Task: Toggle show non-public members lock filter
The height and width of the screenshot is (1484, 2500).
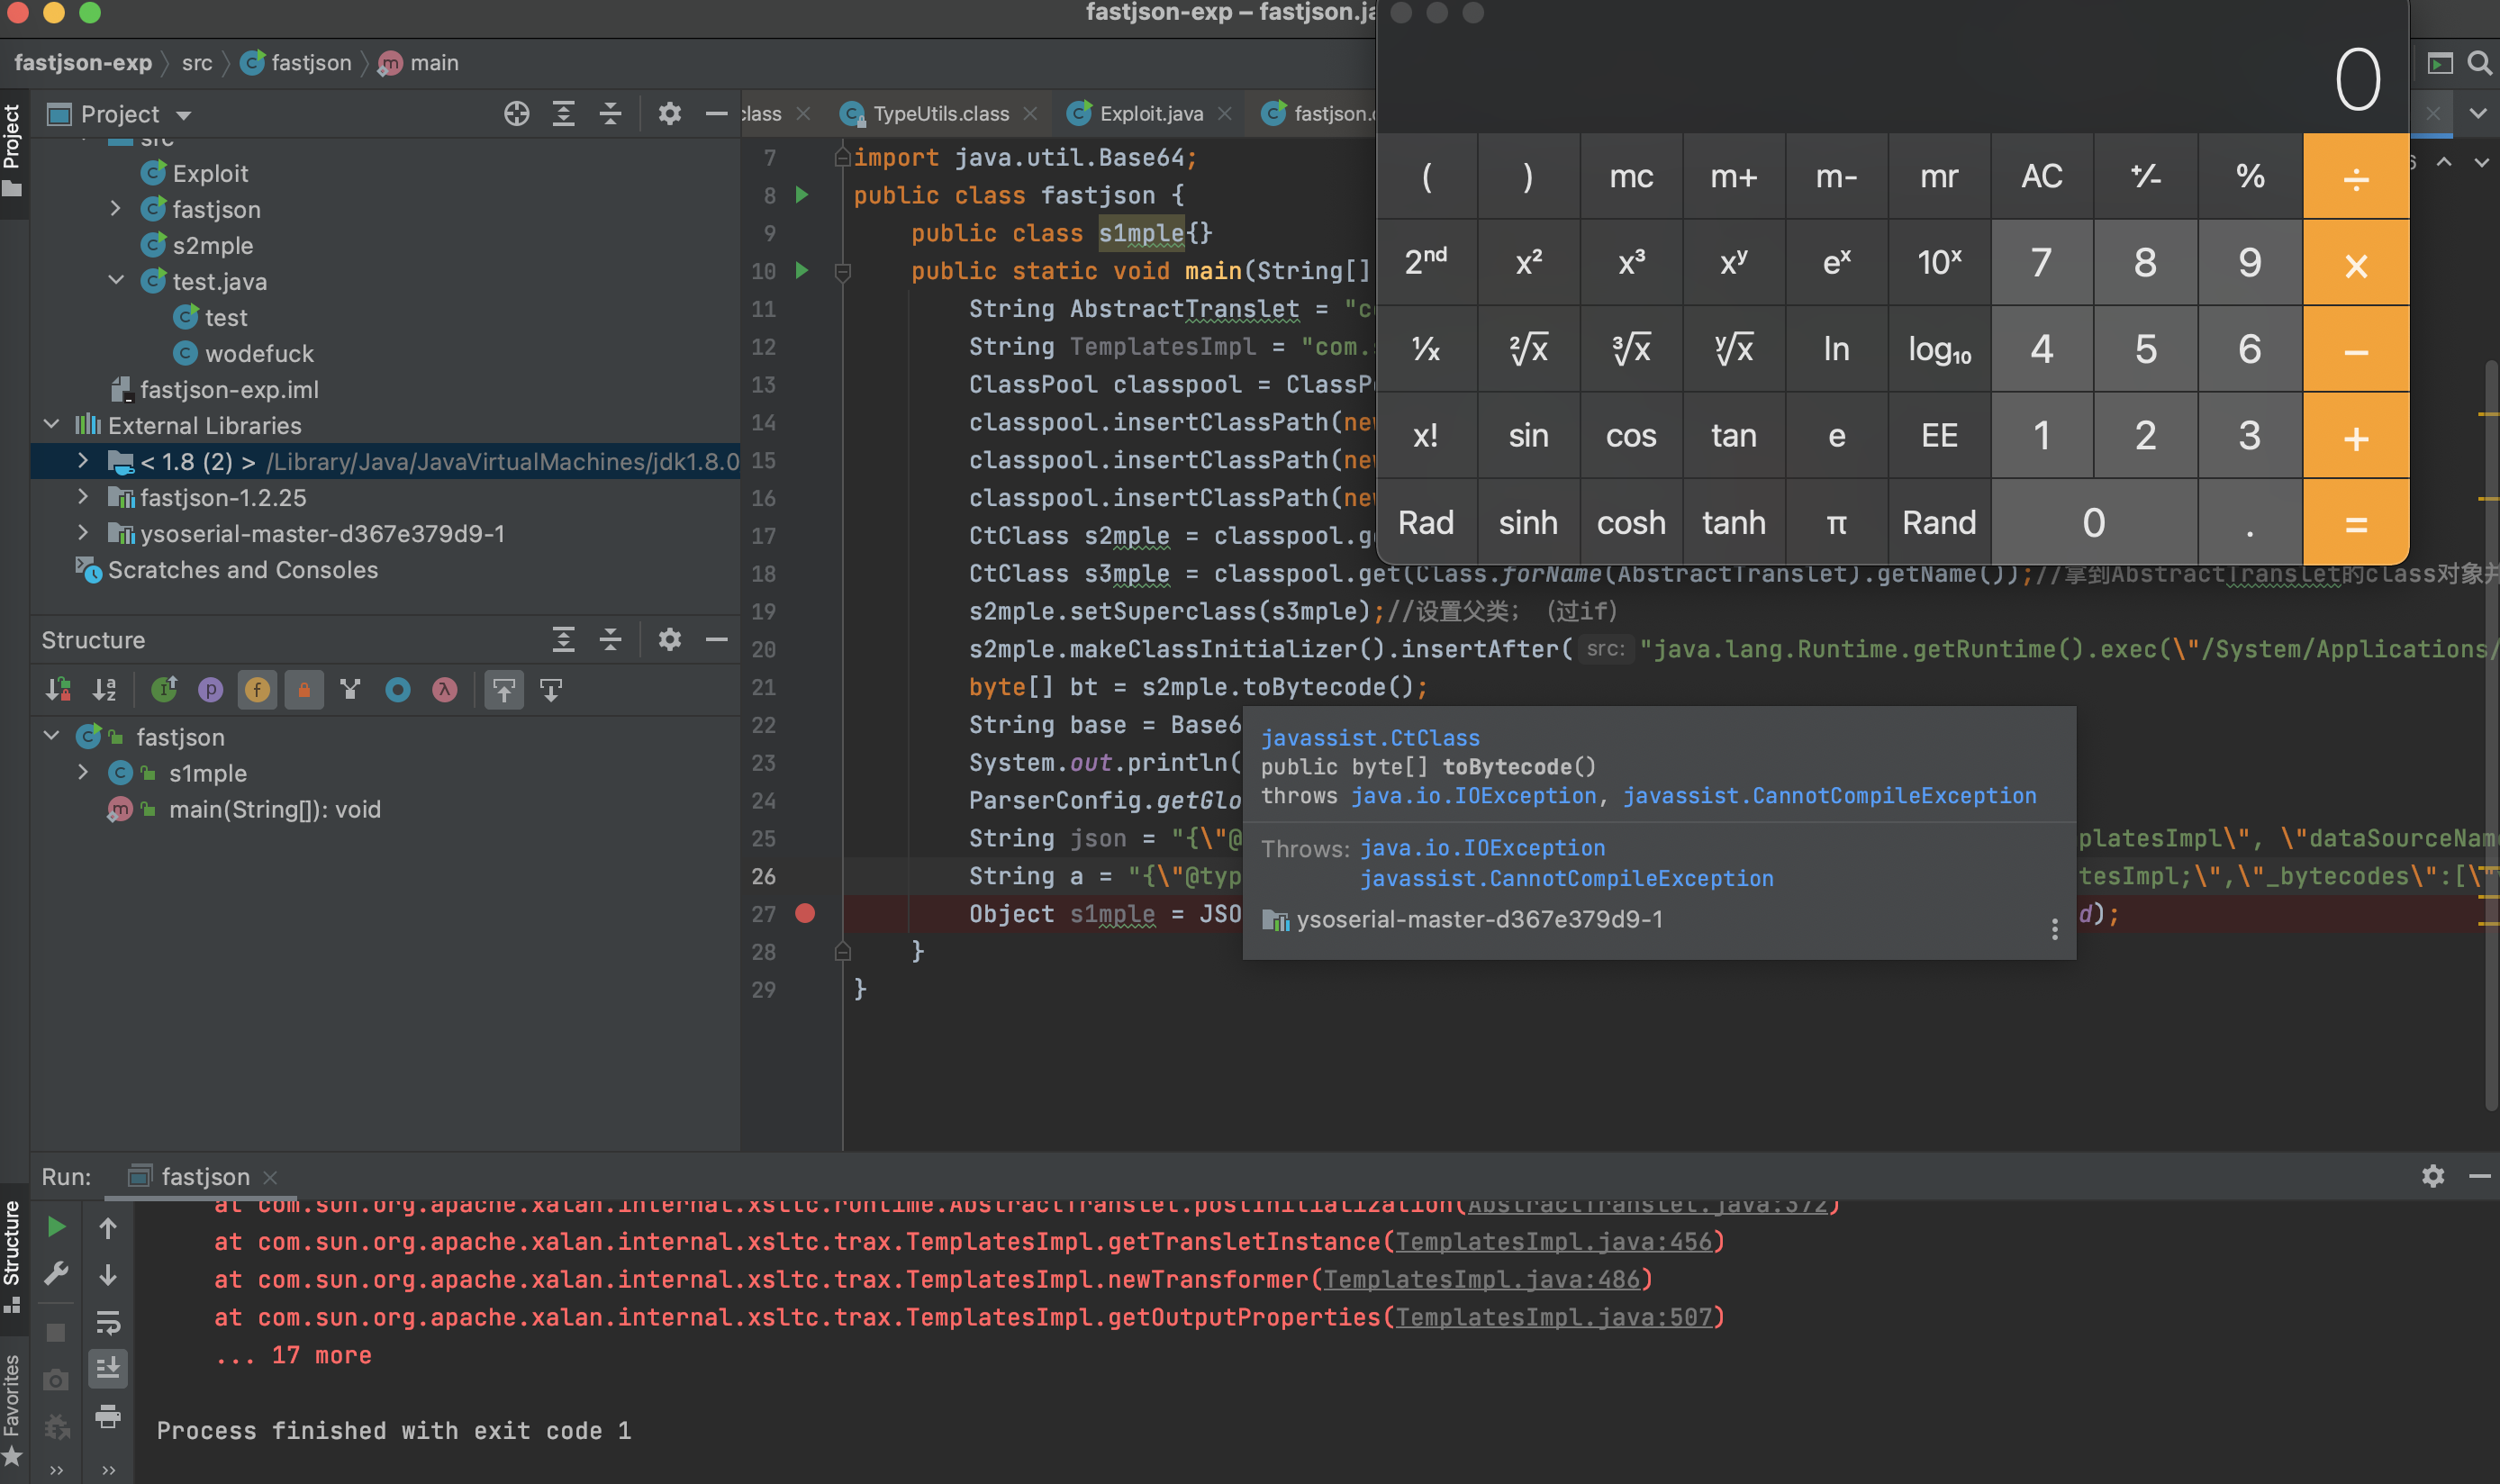Action: [x=304, y=689]
